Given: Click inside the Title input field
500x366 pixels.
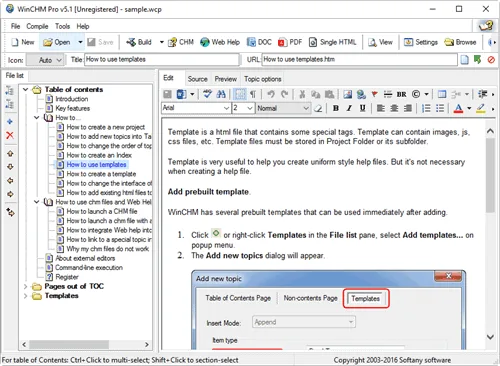Looking at the screenshot, I should pos(162,60).
